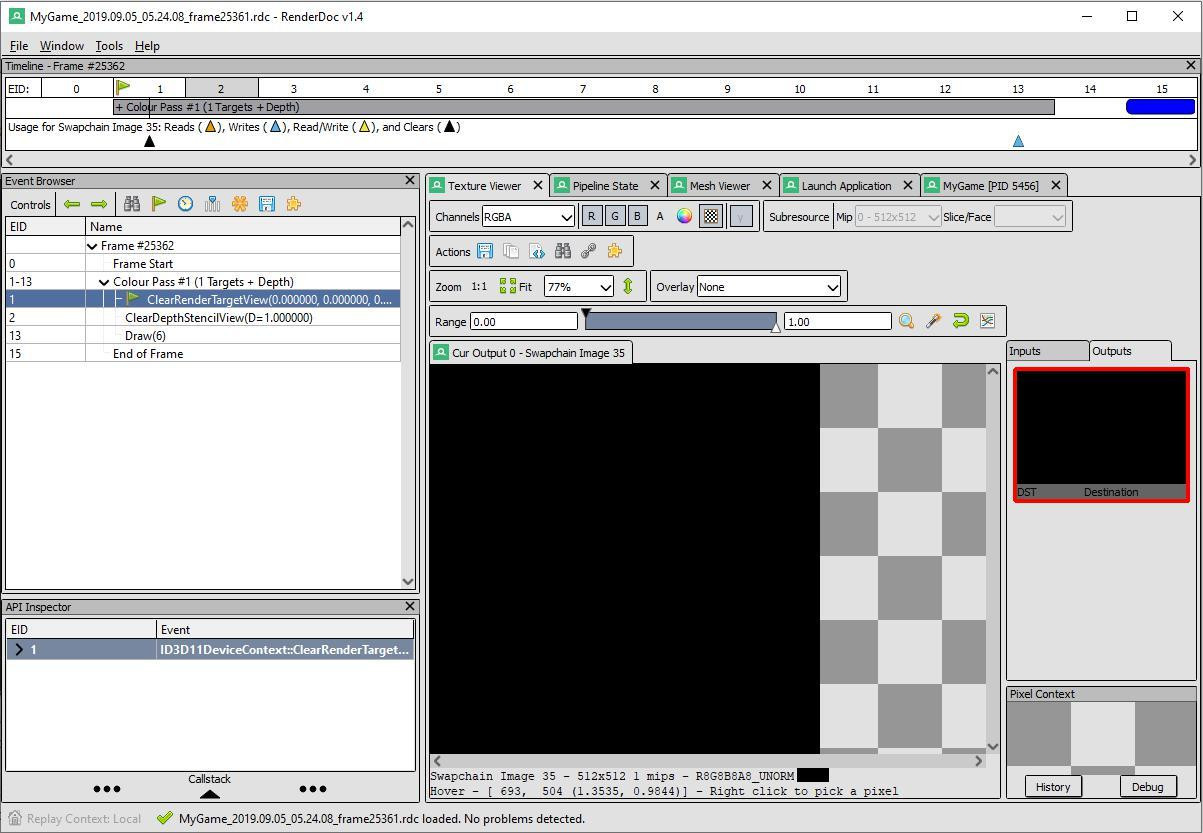Open the File menu

pyautogui.click(x=19, y=46)
